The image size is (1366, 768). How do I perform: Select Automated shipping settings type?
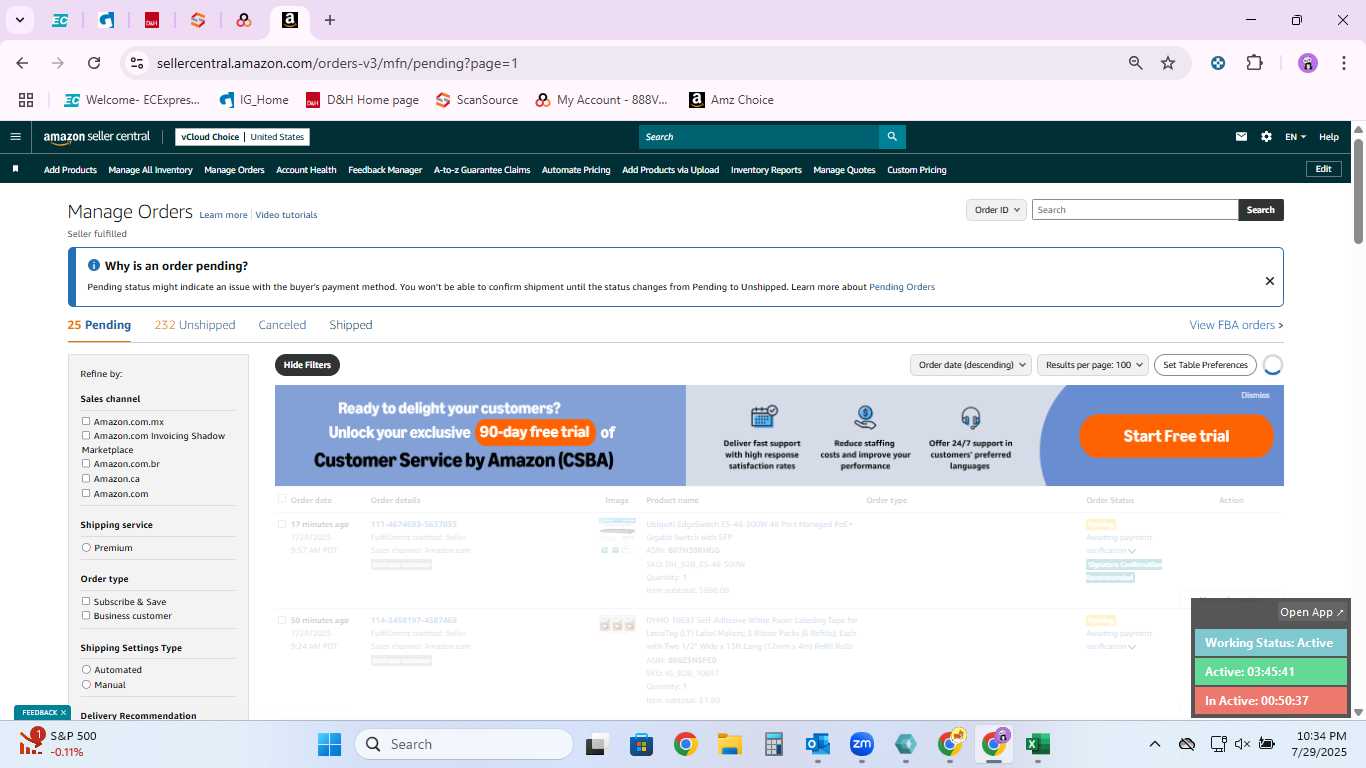(86, 670)
